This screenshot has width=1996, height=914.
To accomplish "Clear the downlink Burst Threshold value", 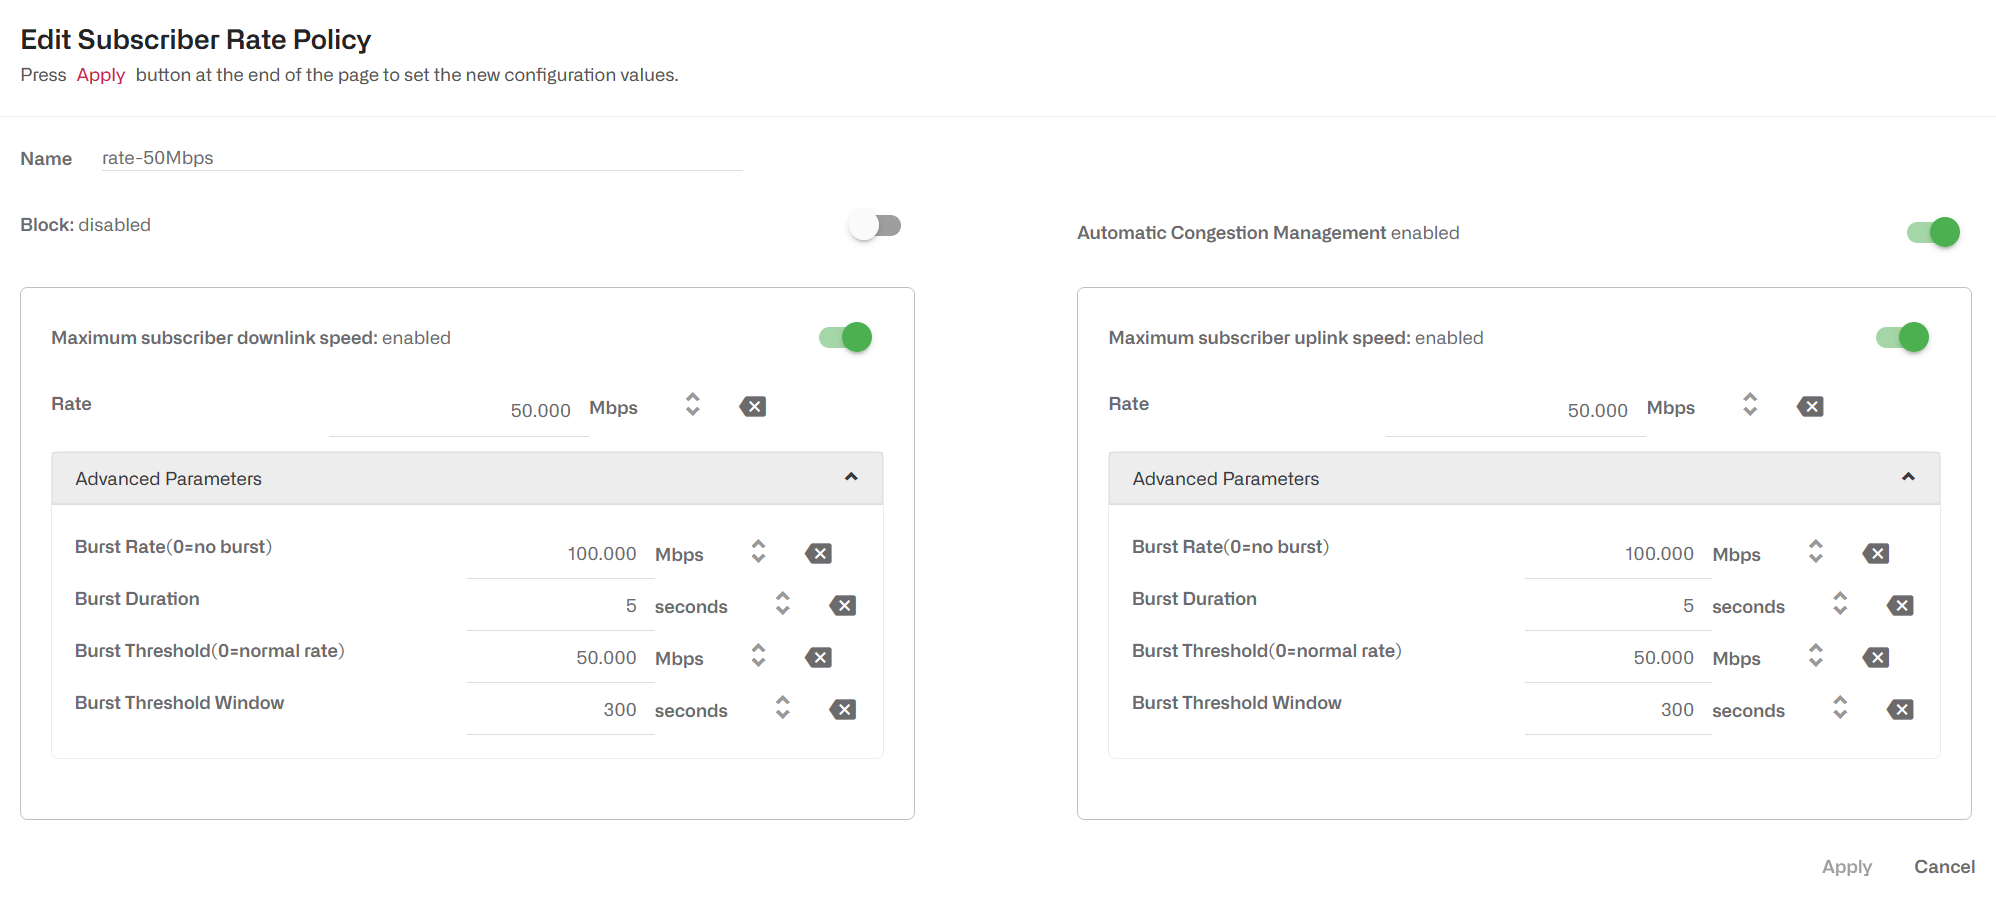I will tap(818, 657).
